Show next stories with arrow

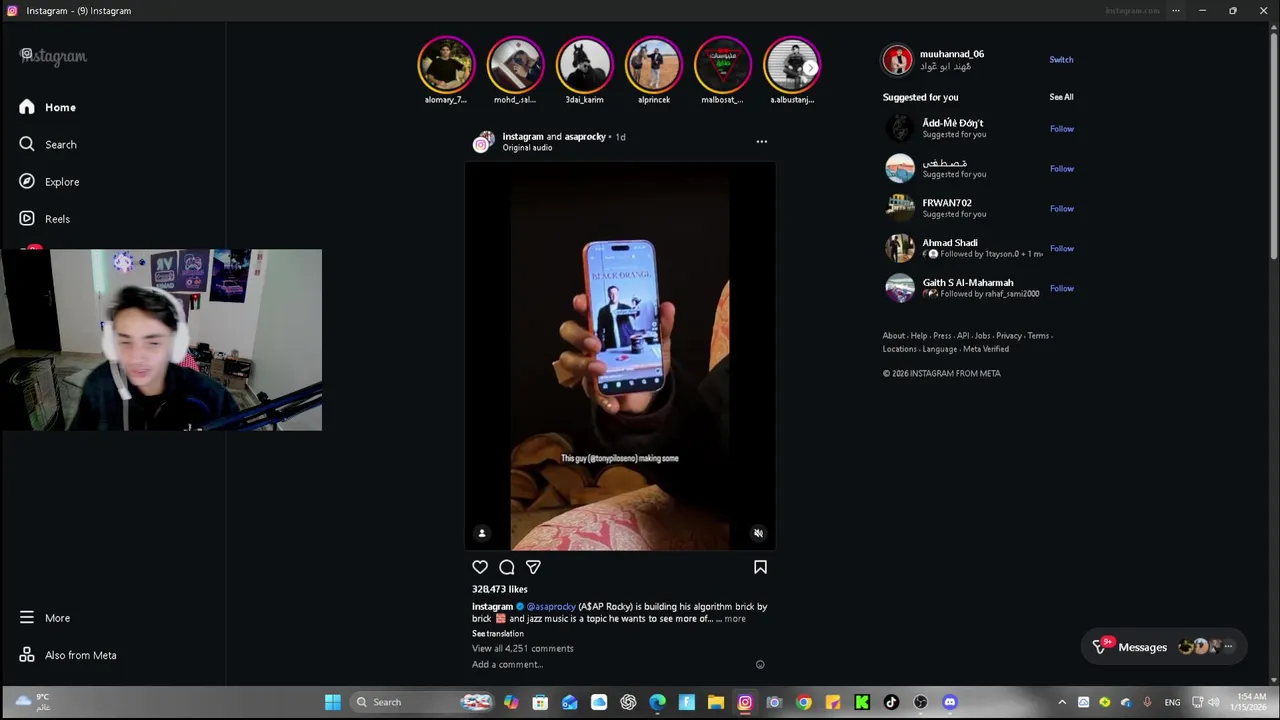pos(810,68)
